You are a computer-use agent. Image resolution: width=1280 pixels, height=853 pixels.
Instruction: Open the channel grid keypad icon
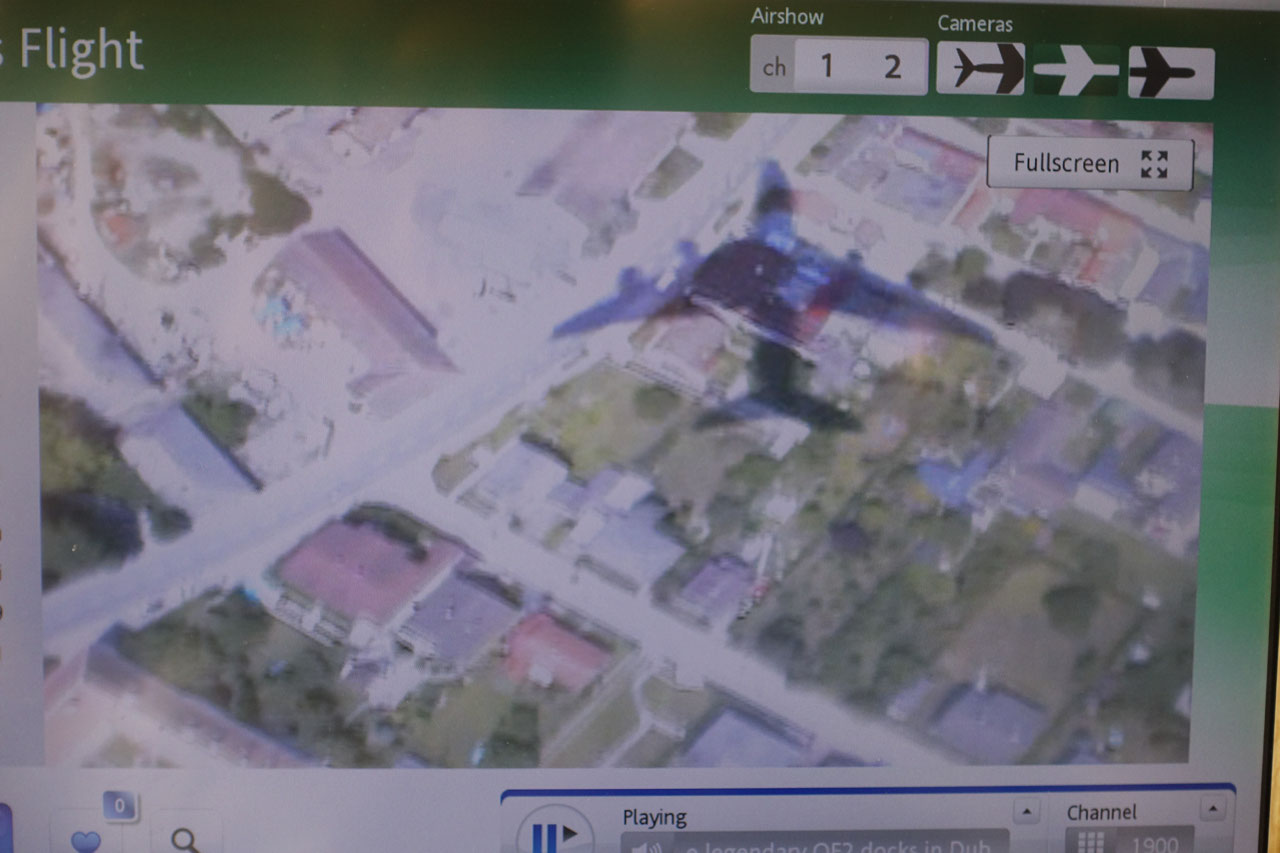click(x=1090, y=843)
